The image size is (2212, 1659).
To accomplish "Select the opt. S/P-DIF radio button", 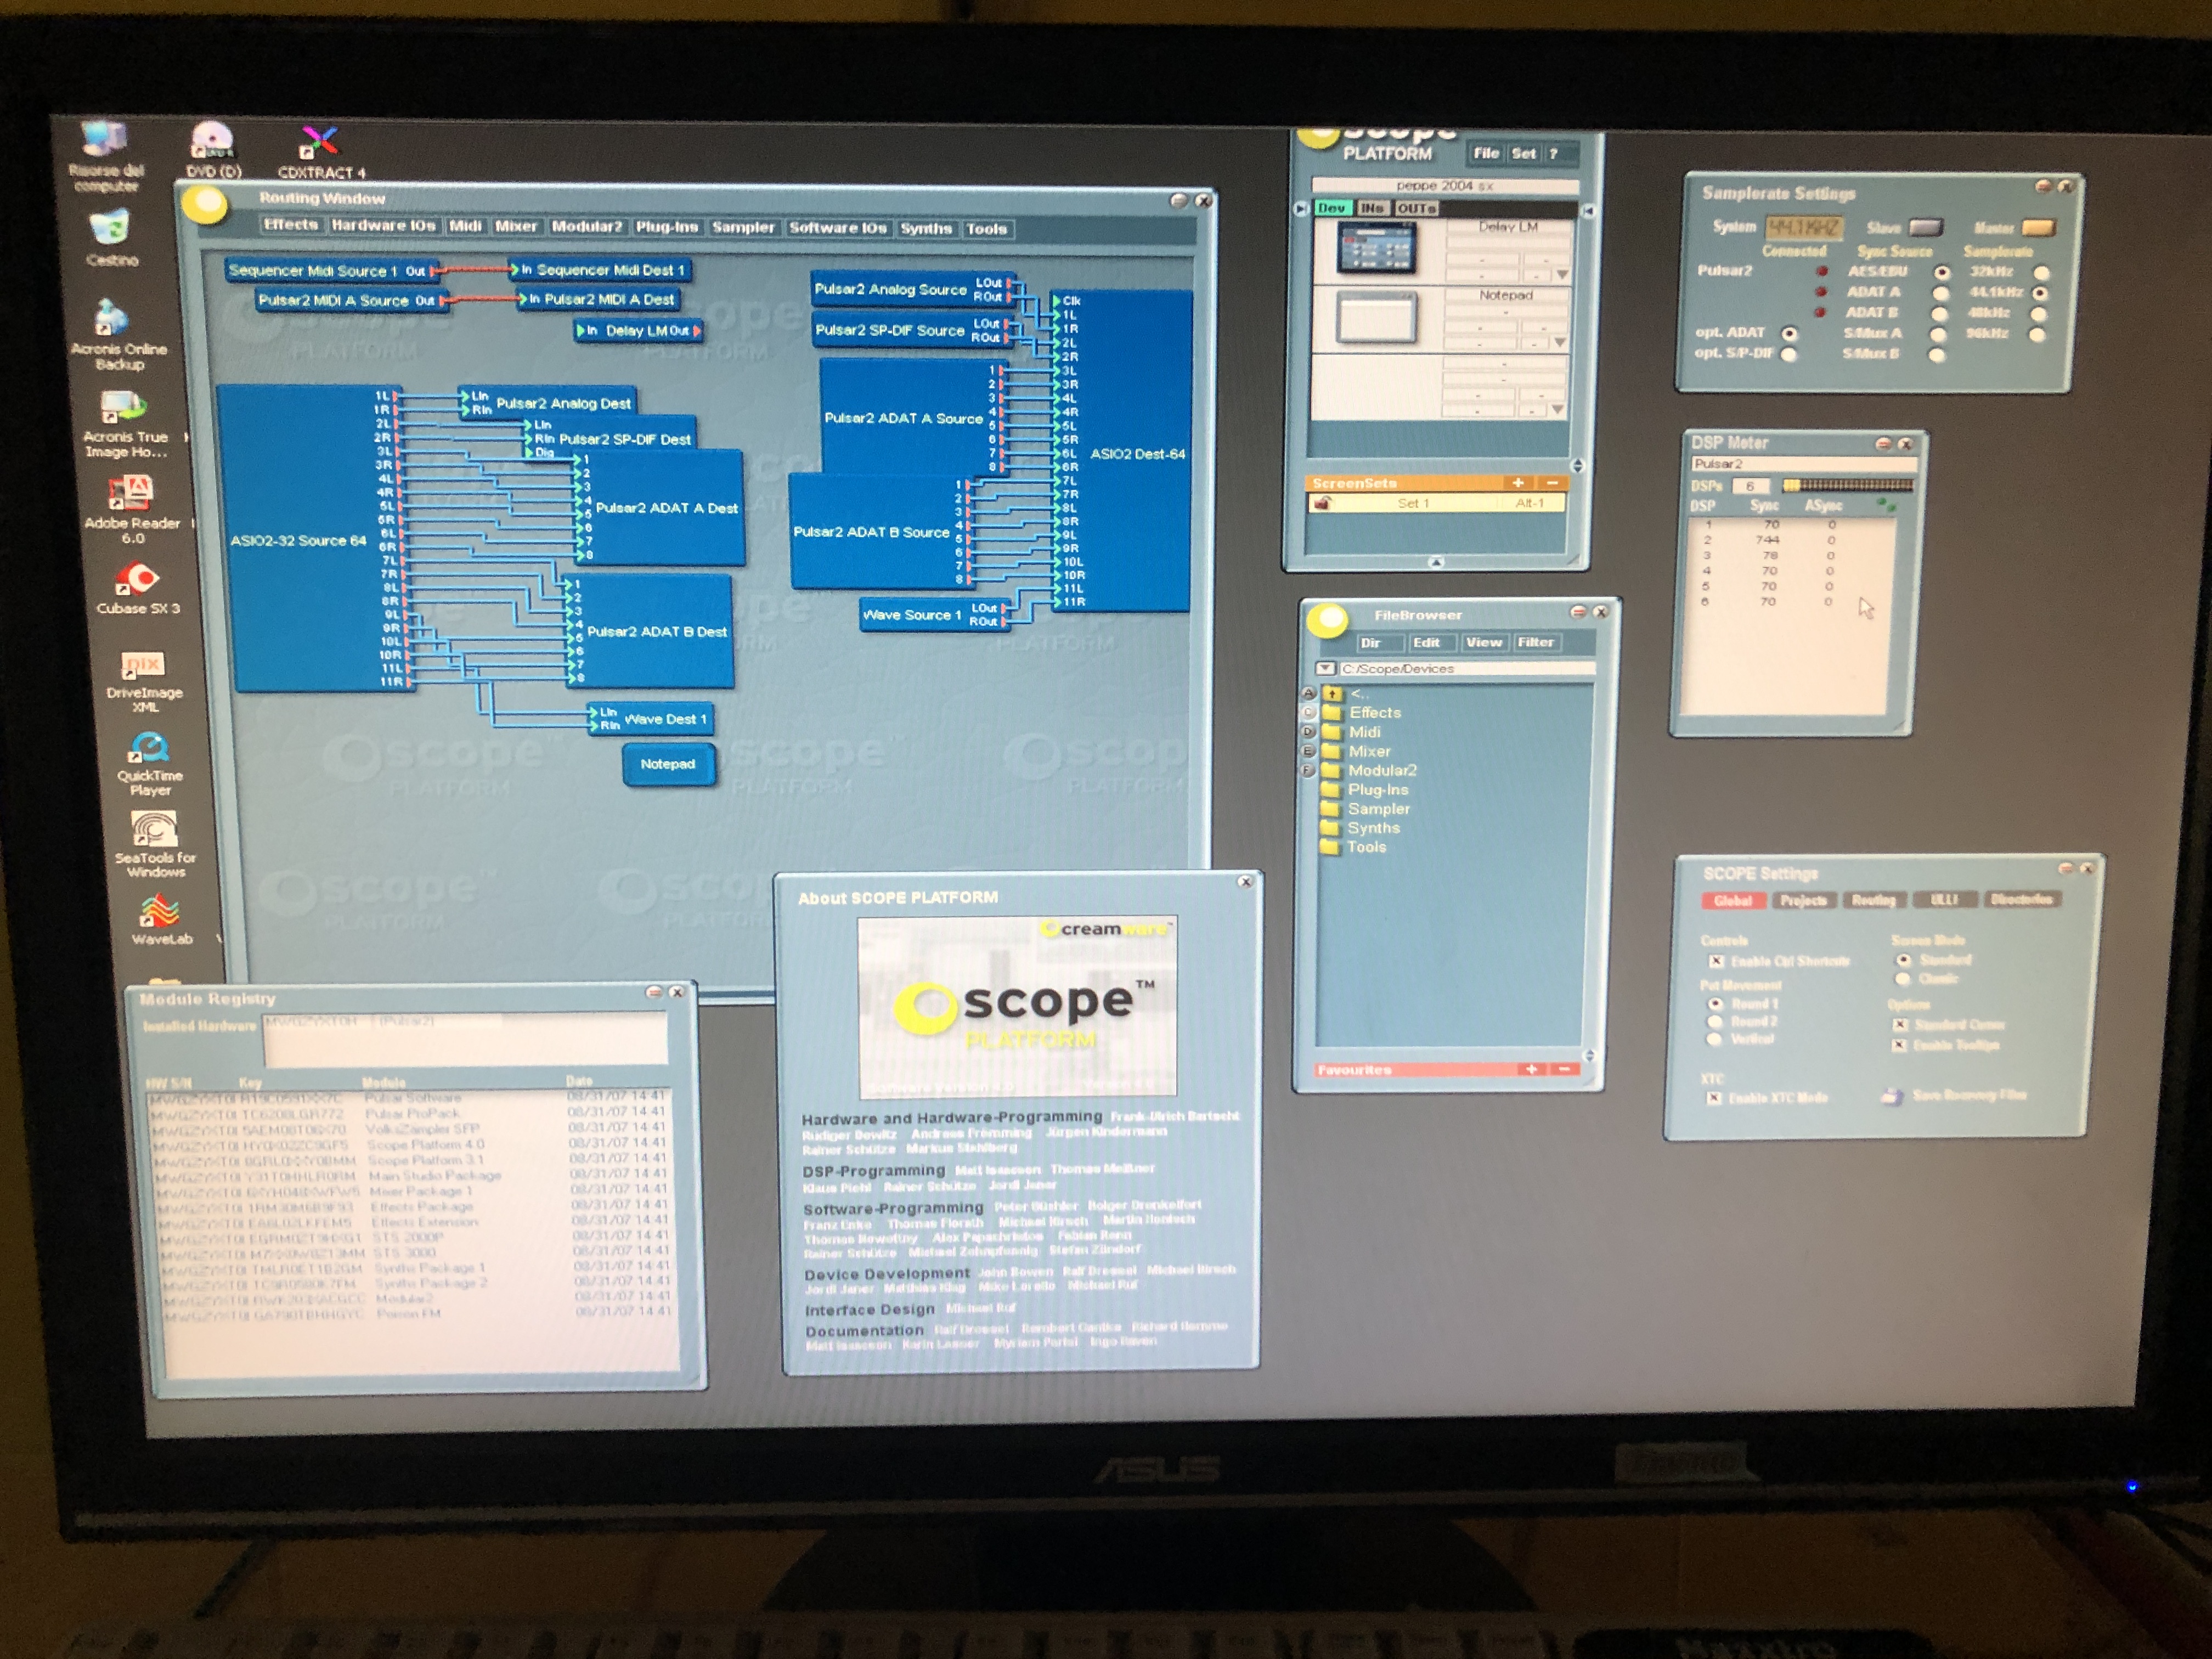I will pyautogui.click(x=1789, y=354).
